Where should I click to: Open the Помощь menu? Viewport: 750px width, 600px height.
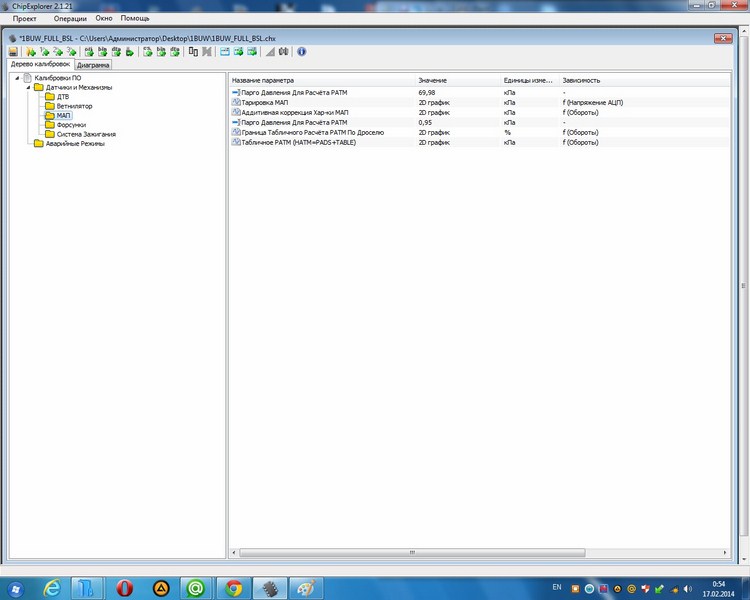(134, 19)
